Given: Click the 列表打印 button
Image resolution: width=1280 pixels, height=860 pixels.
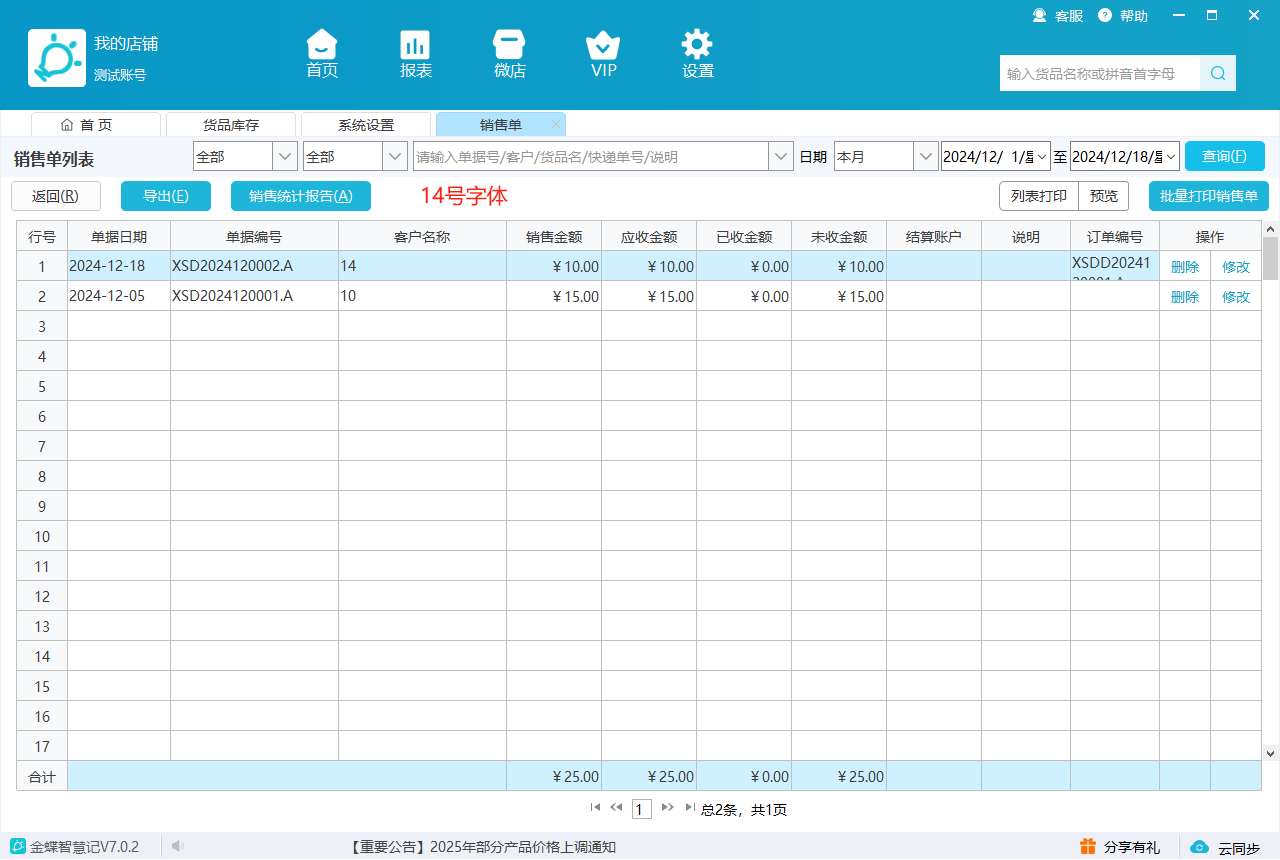Looking at the screenshot, I should click(x=1039, y=196).
